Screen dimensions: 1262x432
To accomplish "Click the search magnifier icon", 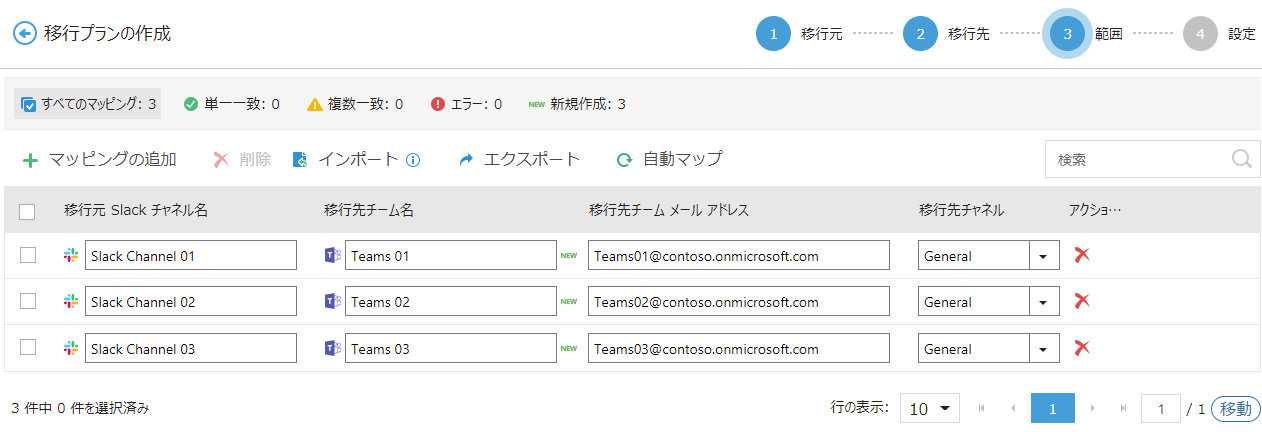I will point(1242,159).
